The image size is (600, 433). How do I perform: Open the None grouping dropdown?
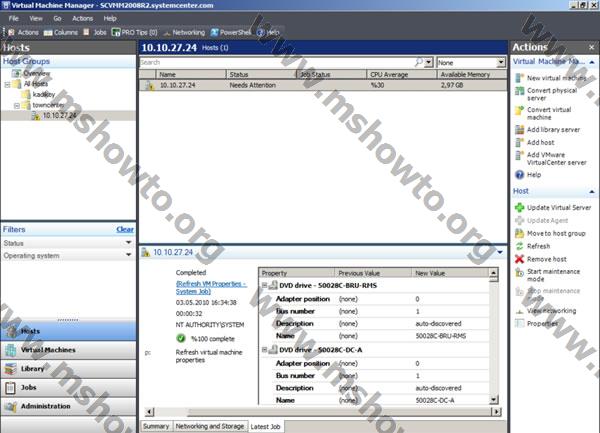[501, 62]
